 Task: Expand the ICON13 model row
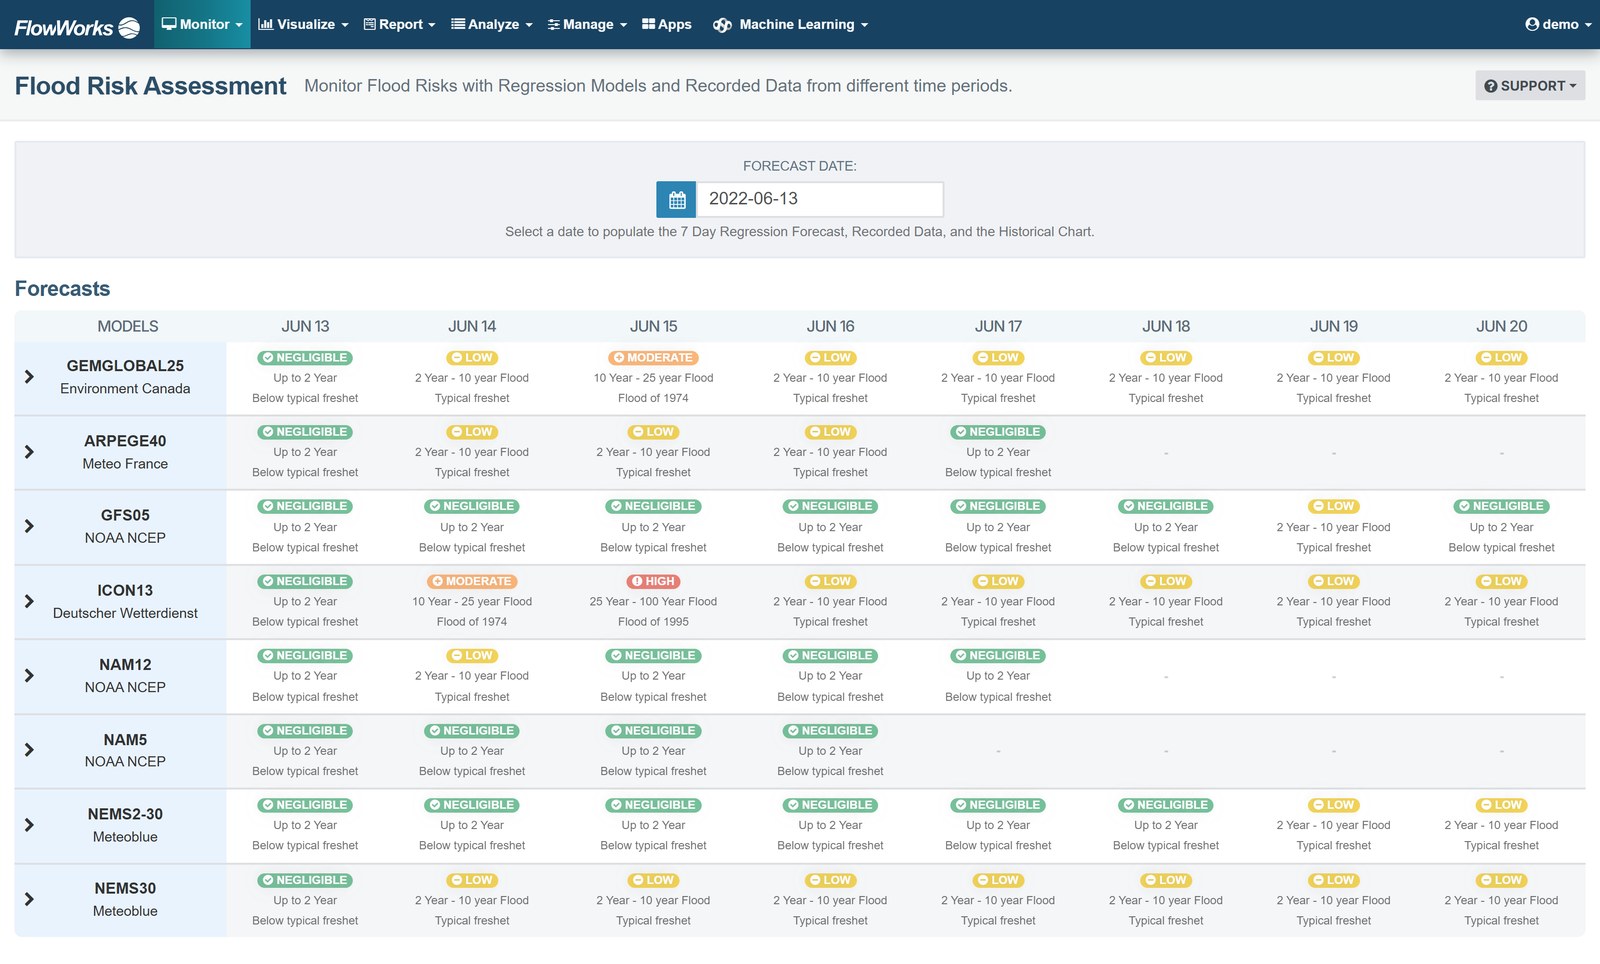pos(29,601)
